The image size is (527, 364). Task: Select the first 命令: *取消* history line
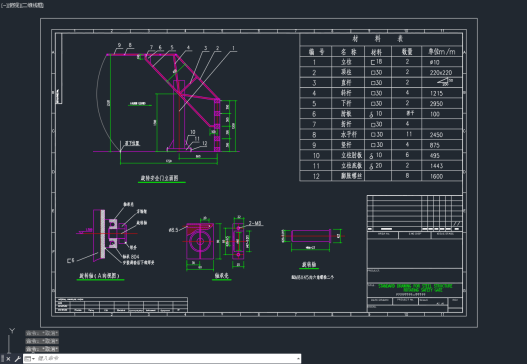pyautogui.click(x=42, y=333)
